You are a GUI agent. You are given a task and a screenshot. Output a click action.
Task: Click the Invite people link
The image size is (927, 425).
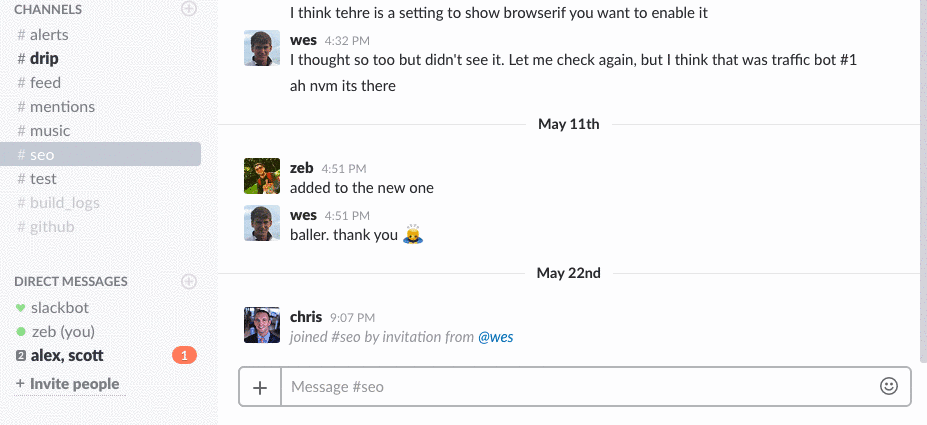coord(73,384)
